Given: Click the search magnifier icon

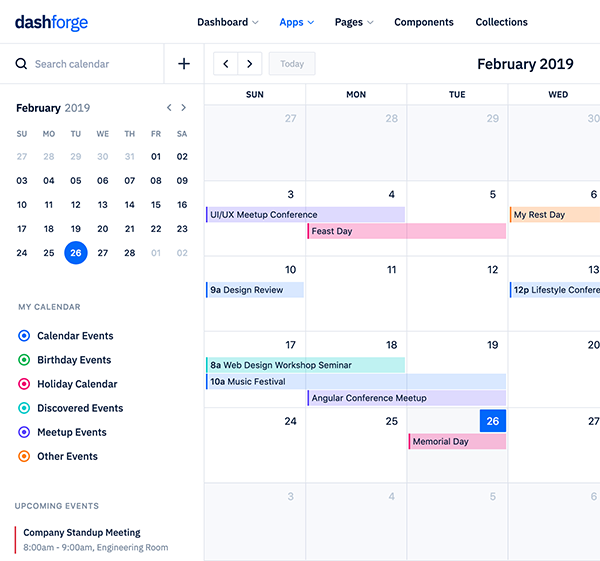Looking at the screenshot, I should click(21, 64).
